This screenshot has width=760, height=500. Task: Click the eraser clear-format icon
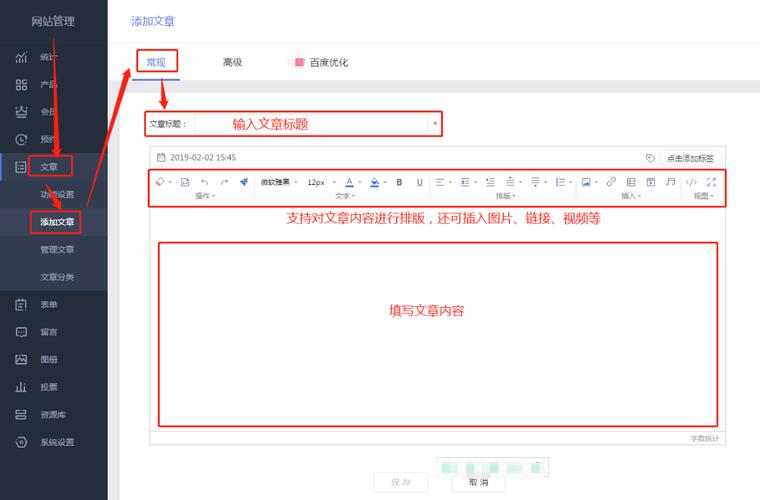point(159,182)
